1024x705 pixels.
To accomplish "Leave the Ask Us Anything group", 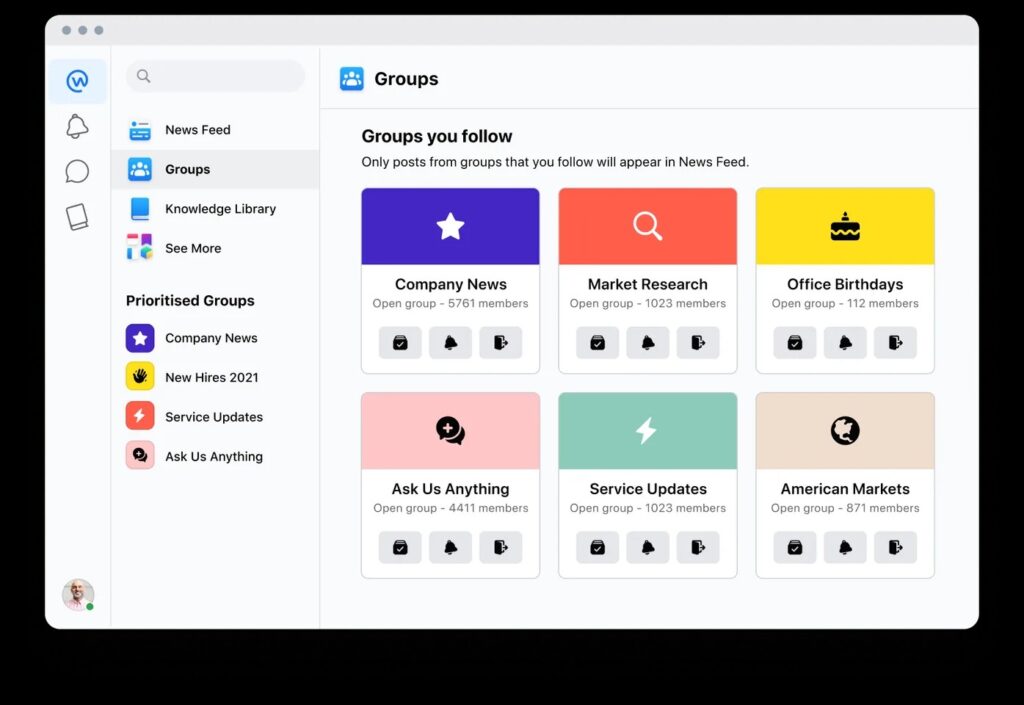I will click(500, 547).
